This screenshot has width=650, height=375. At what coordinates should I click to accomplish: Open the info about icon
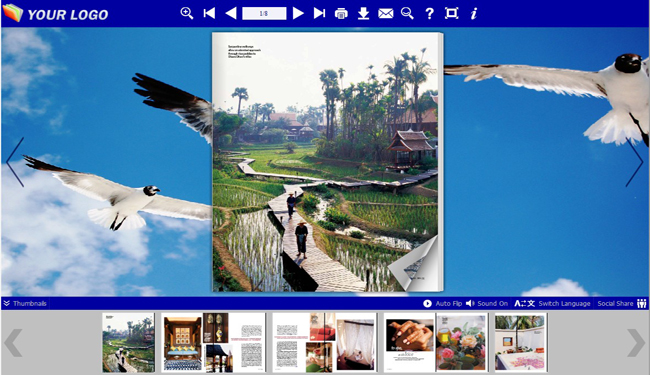pyautogui.click(x=473, y=13)
